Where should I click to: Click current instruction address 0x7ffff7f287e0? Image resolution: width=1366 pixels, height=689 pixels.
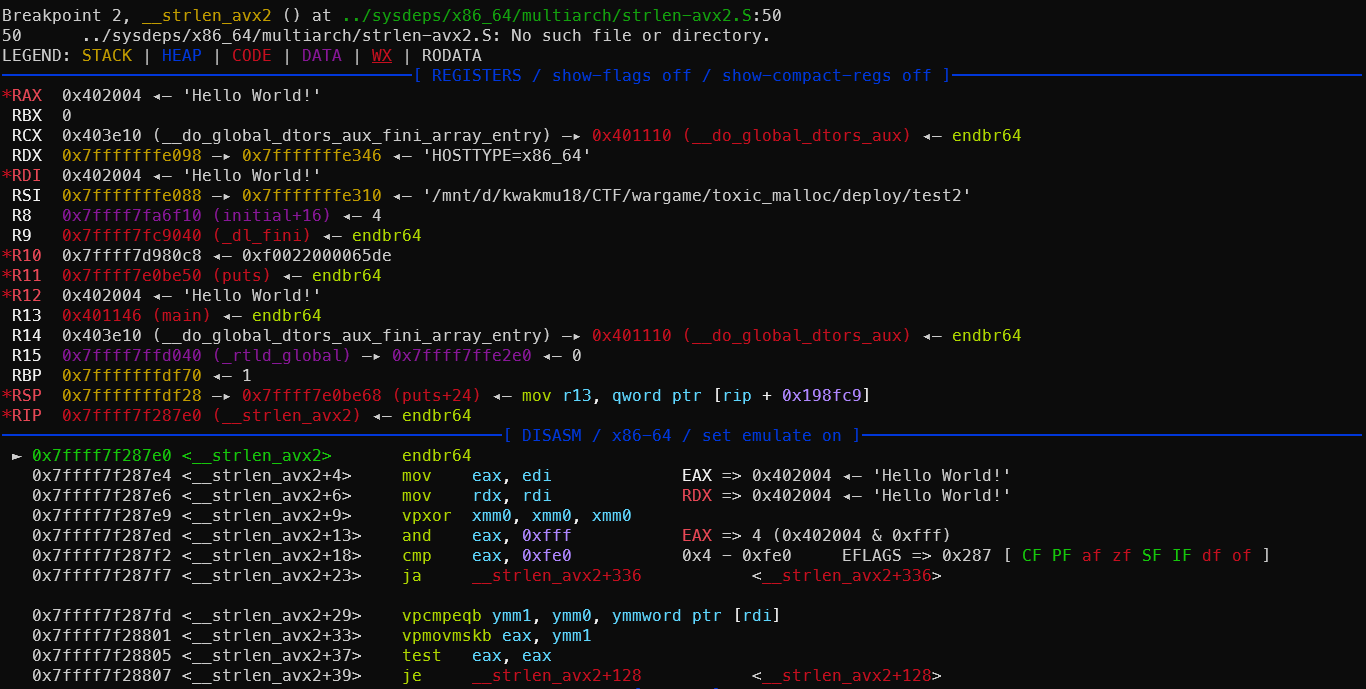point(101,455)
